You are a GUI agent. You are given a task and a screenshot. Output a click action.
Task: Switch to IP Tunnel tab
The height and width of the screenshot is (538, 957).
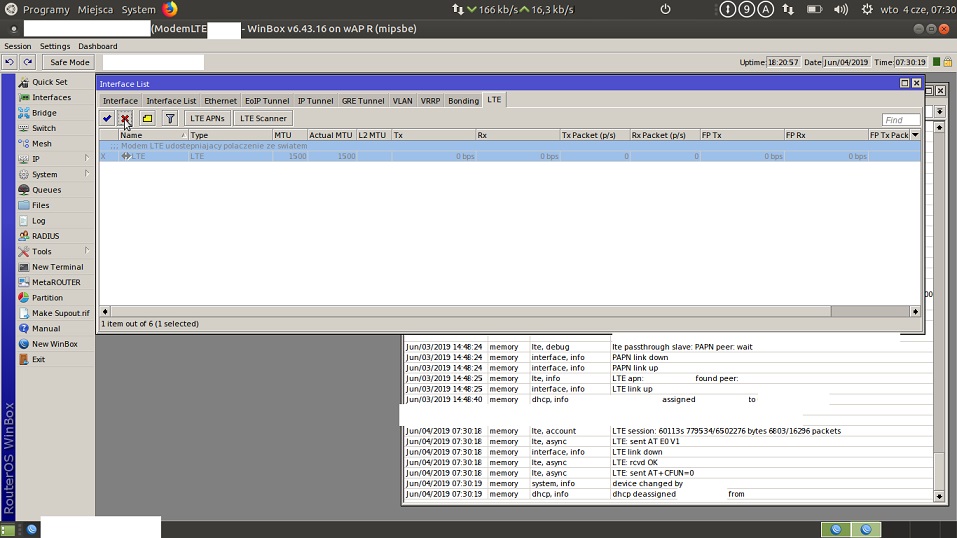click(315, 101)
